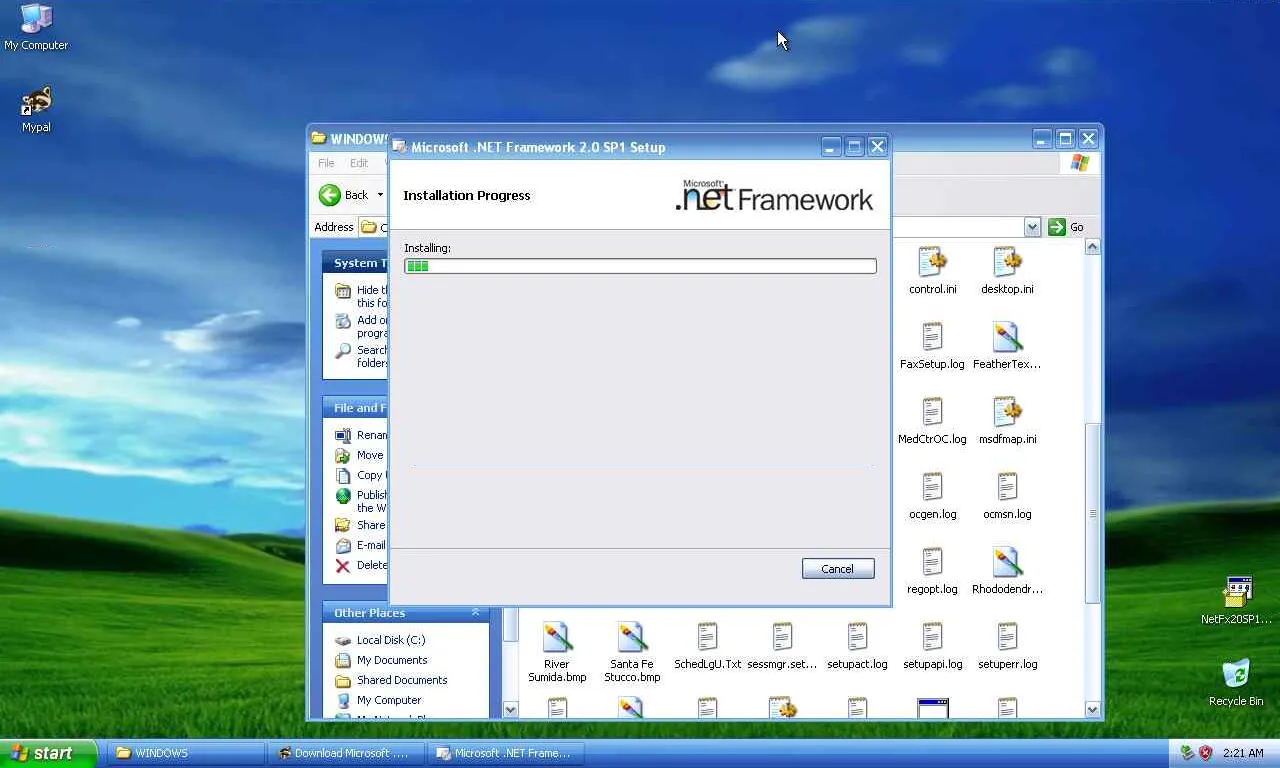Click the sidebar panel scroll down arrow
The image size is (1280, 768).
click(x=510, y=710)
